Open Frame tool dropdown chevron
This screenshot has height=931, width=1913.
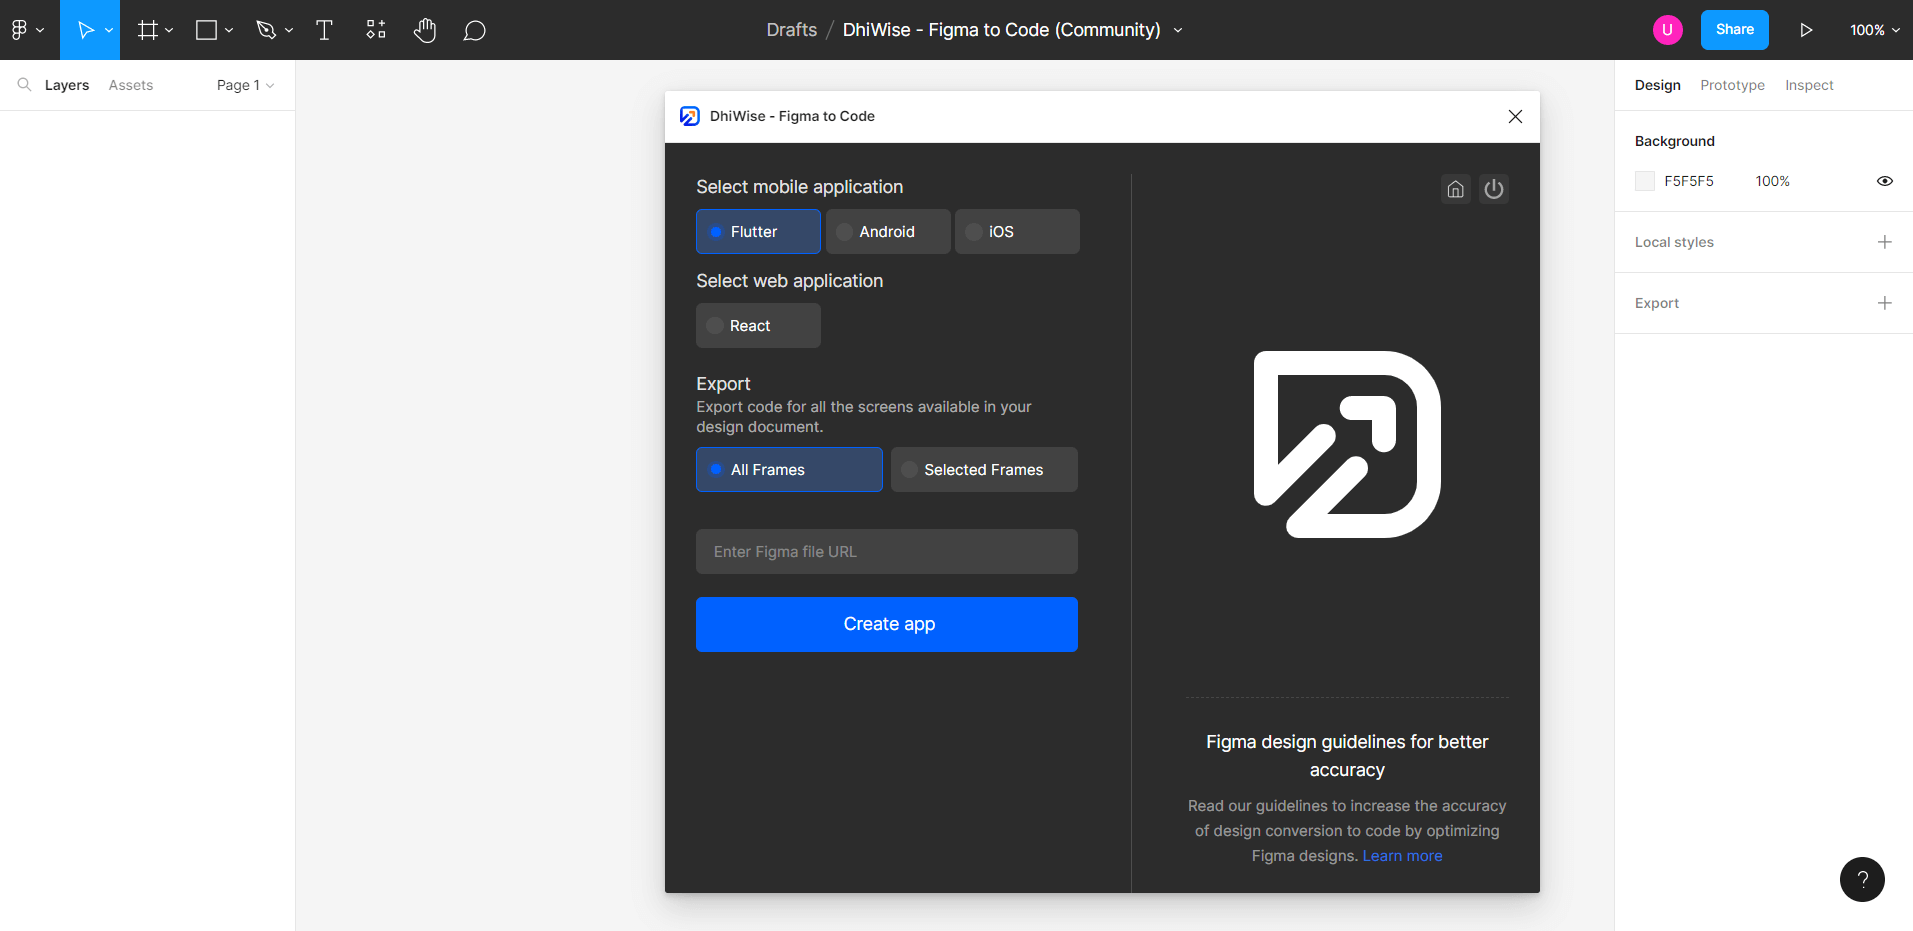tap(169, 31)
